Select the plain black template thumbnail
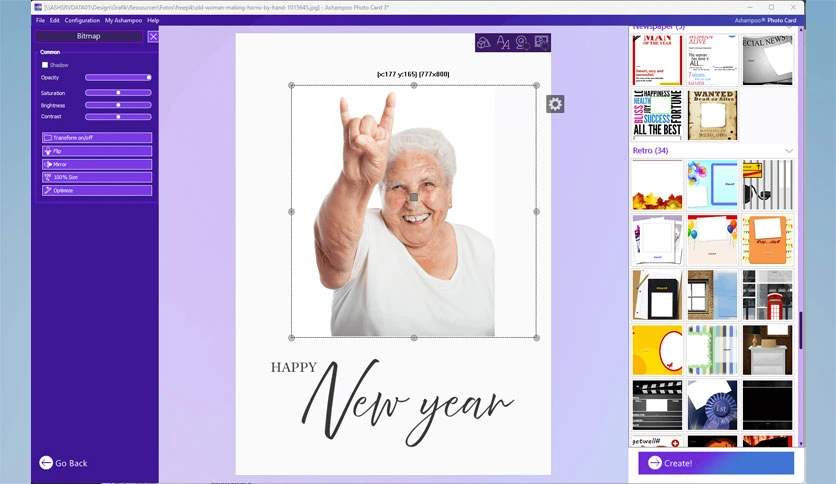The height and width of the screenshot is (484, 836). pyautogui.click(x=768, y=405)
